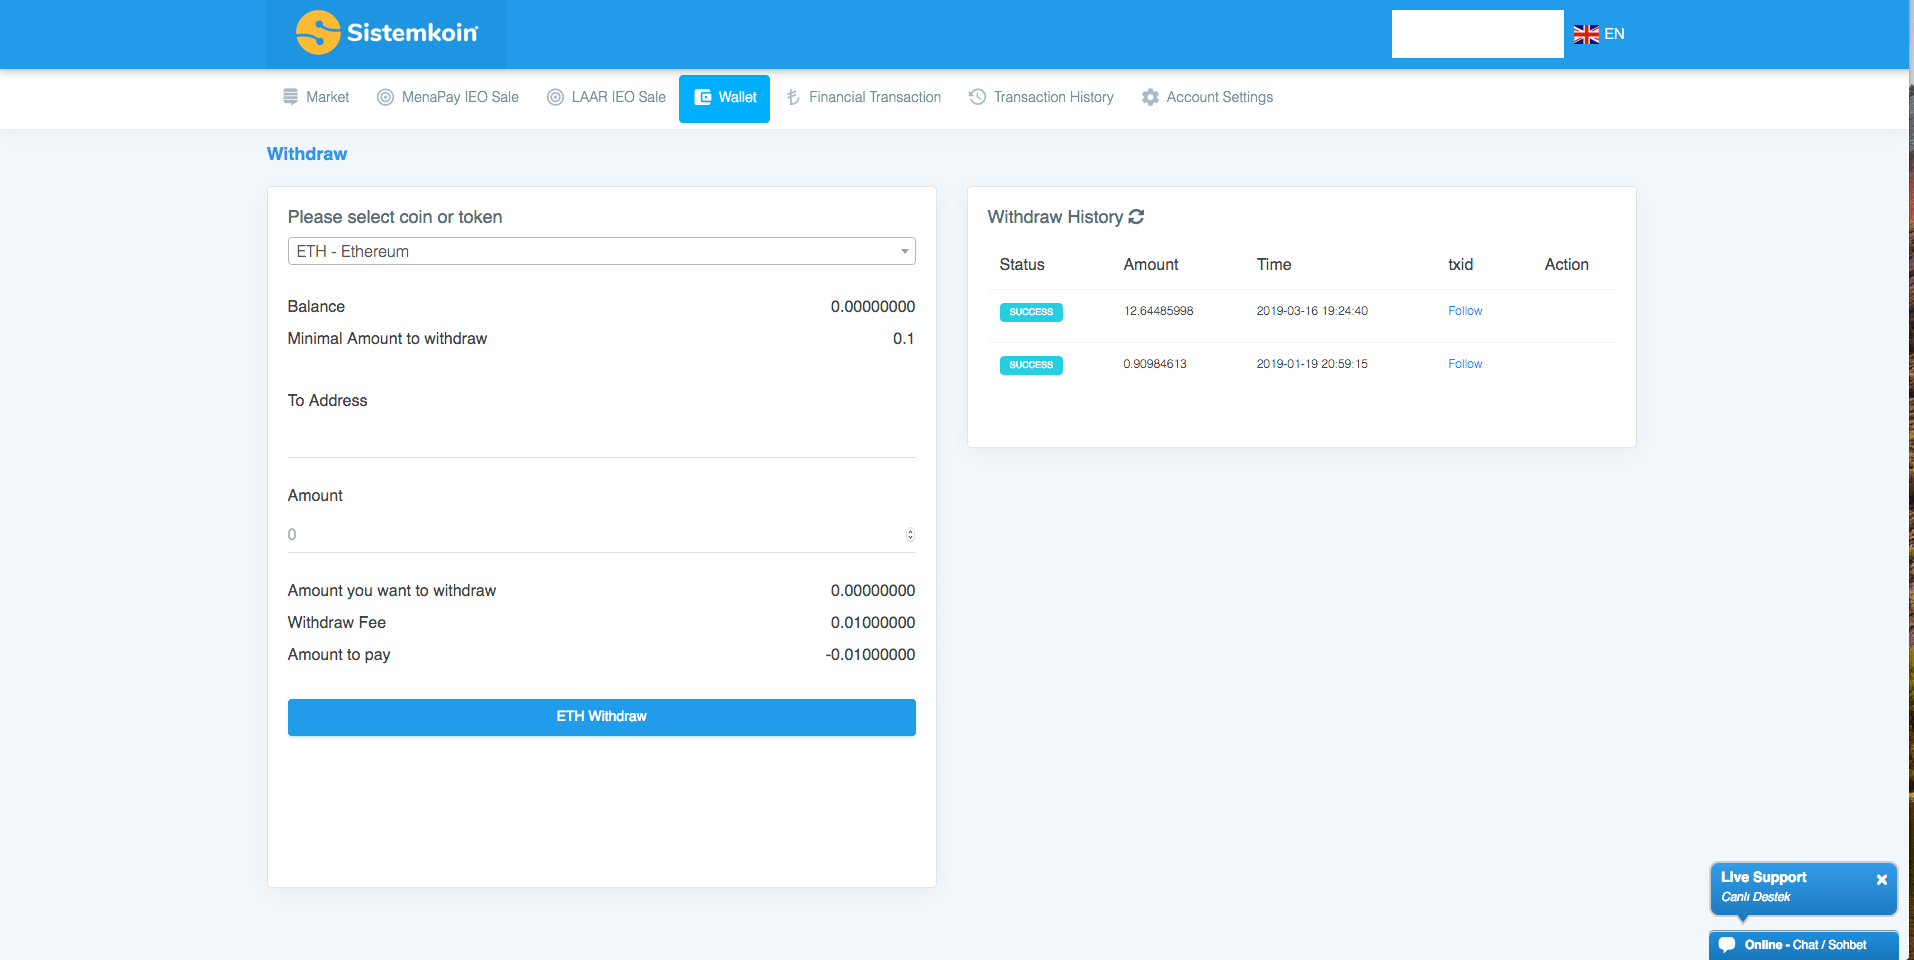Screen dimensions: 1914x960
Task: Click the LAAR IEO Sale target icon
Action: click(x=555, y=97)
